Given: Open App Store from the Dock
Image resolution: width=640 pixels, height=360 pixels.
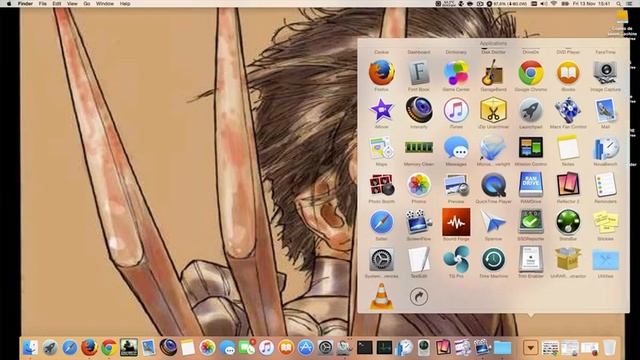Looking at the screenshot, I should (305, 348).
